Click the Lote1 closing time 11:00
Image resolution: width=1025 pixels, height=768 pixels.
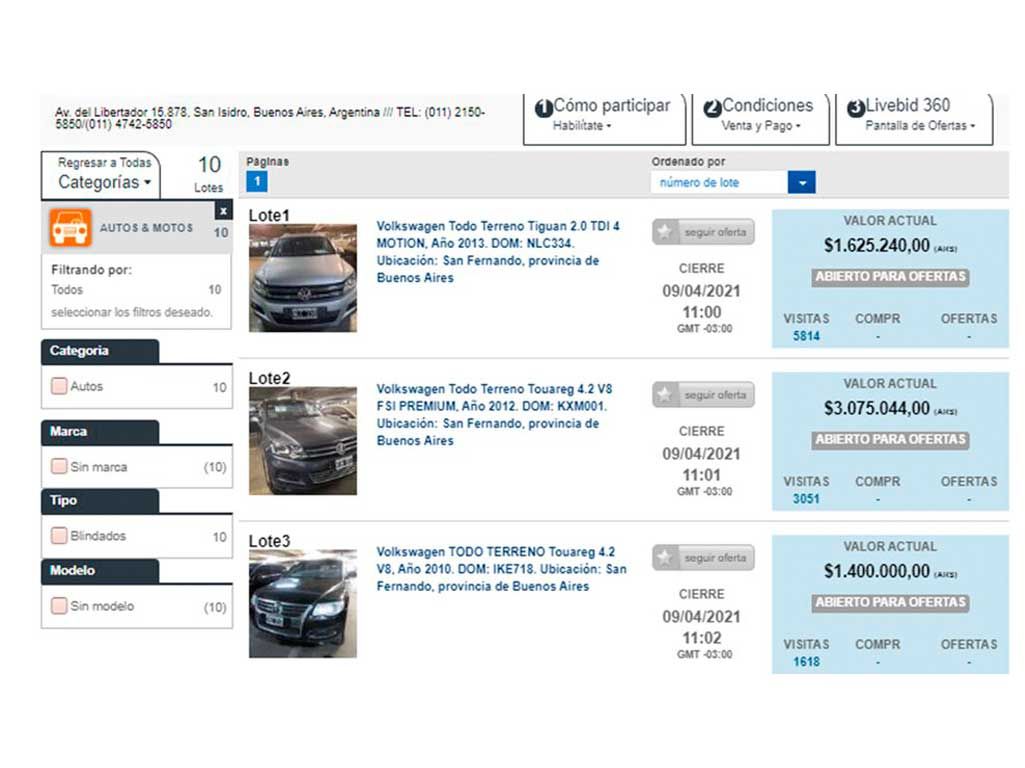tap(702, 312)
